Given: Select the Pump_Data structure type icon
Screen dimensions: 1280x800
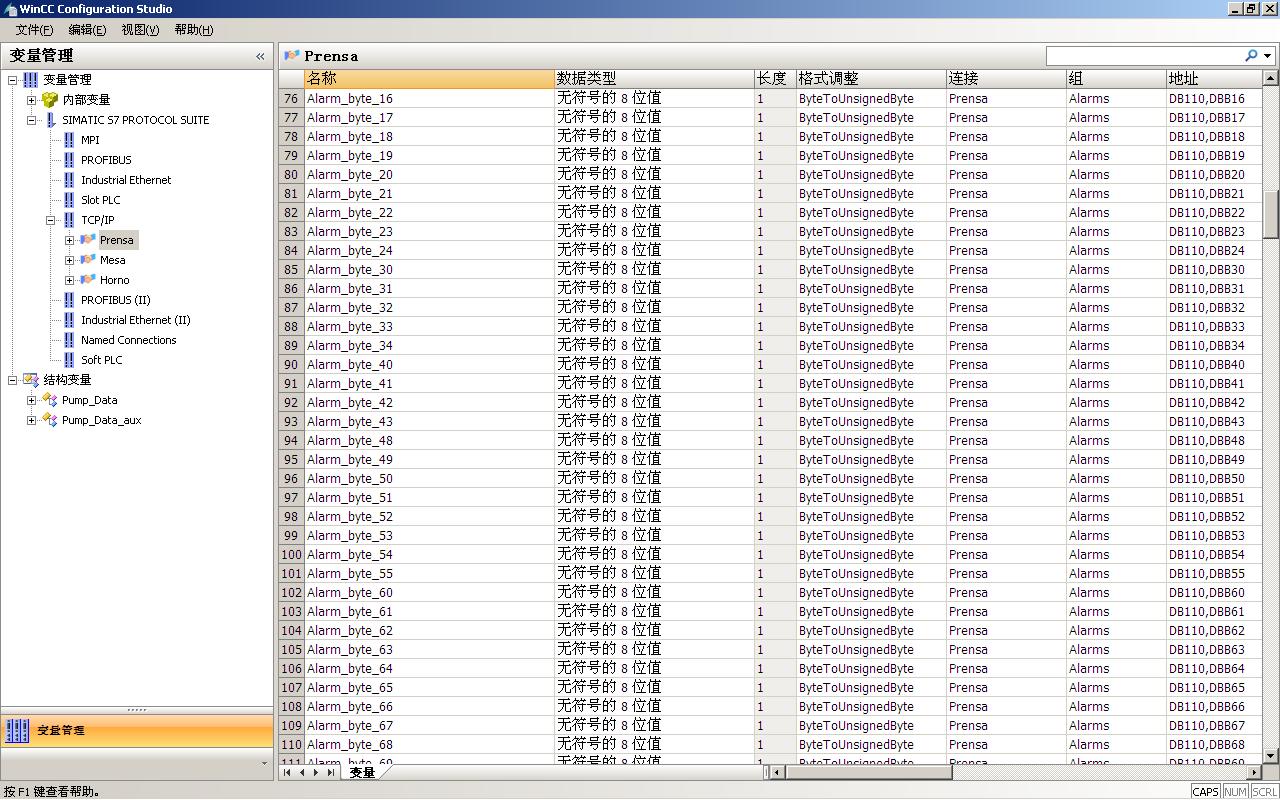Looking at the screenshot, I should 50,400.
